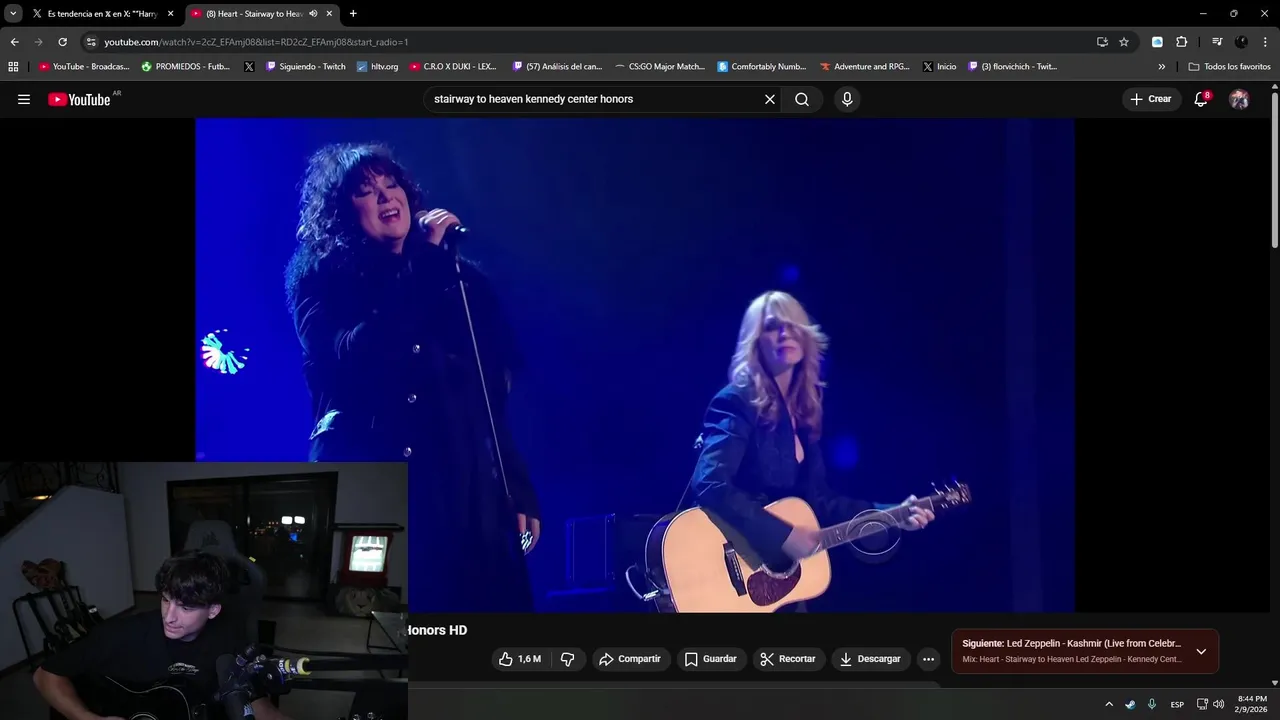
Task: Open the Steam tray icon
Action: pyautogui.click(x=1130, y=704)
